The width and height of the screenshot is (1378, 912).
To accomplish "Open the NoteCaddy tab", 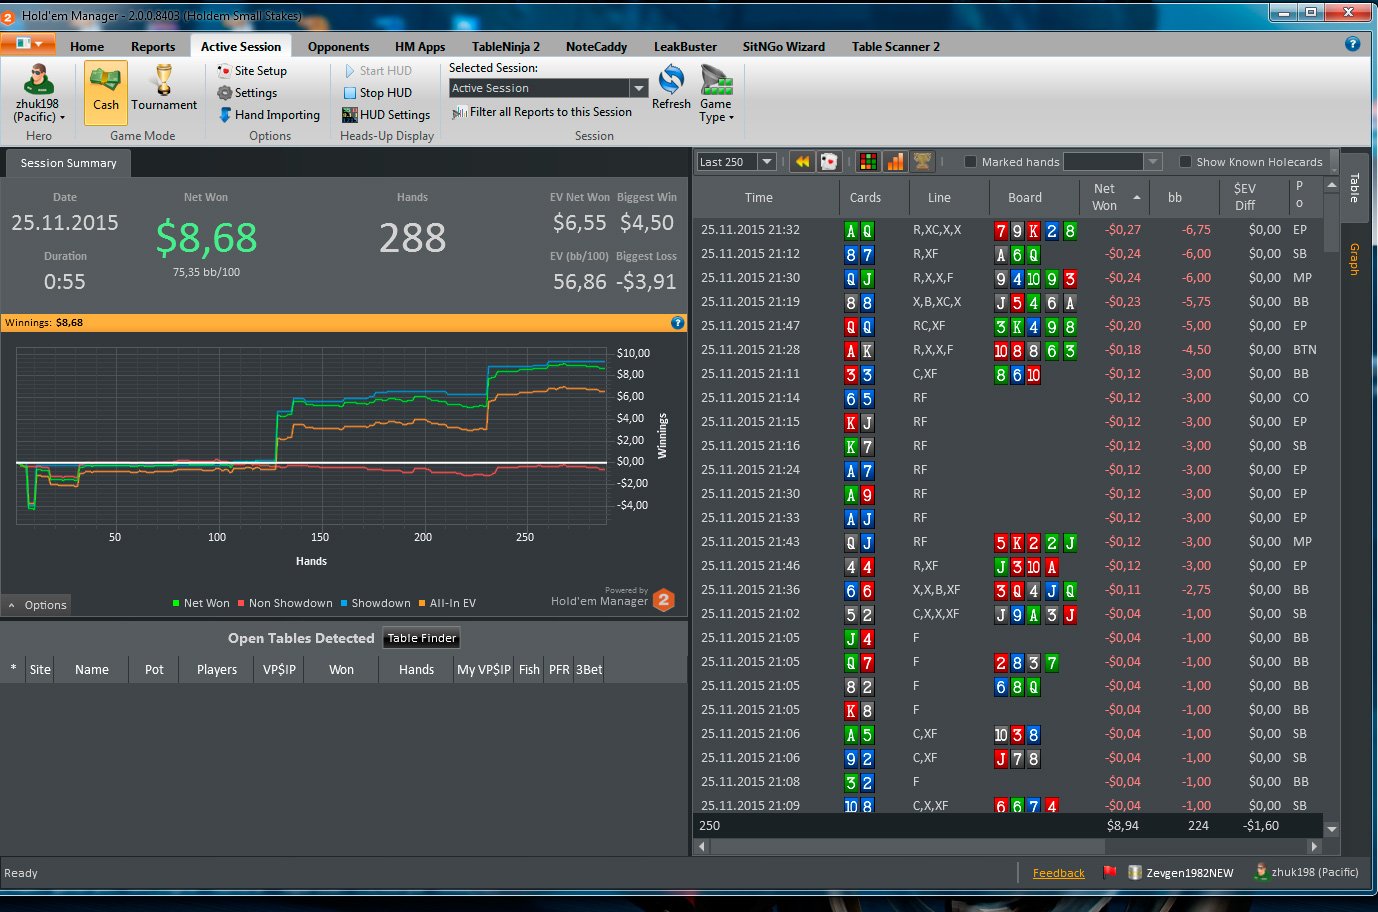I will 596,46.
